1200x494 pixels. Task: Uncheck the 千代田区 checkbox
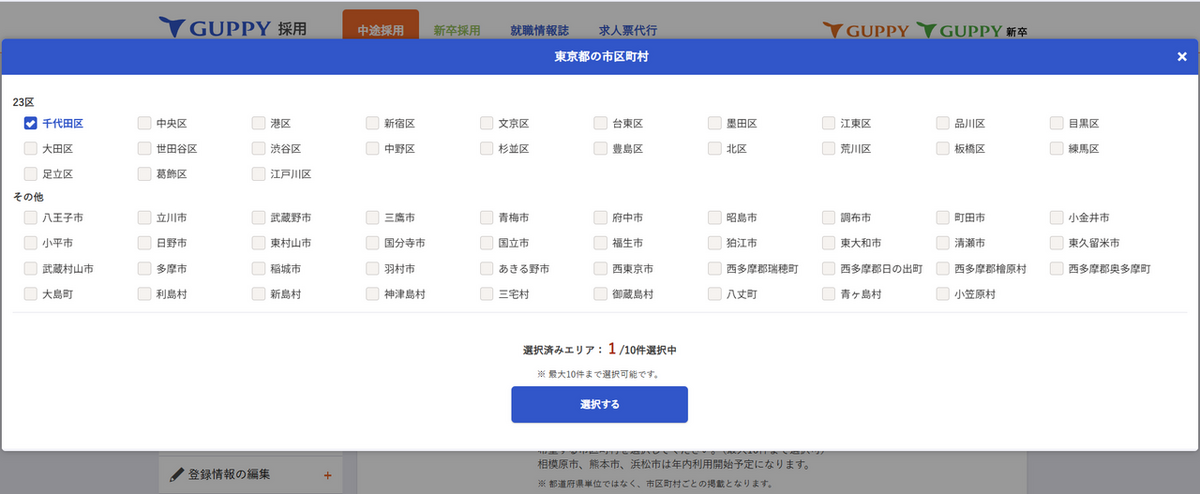[31, 123]
